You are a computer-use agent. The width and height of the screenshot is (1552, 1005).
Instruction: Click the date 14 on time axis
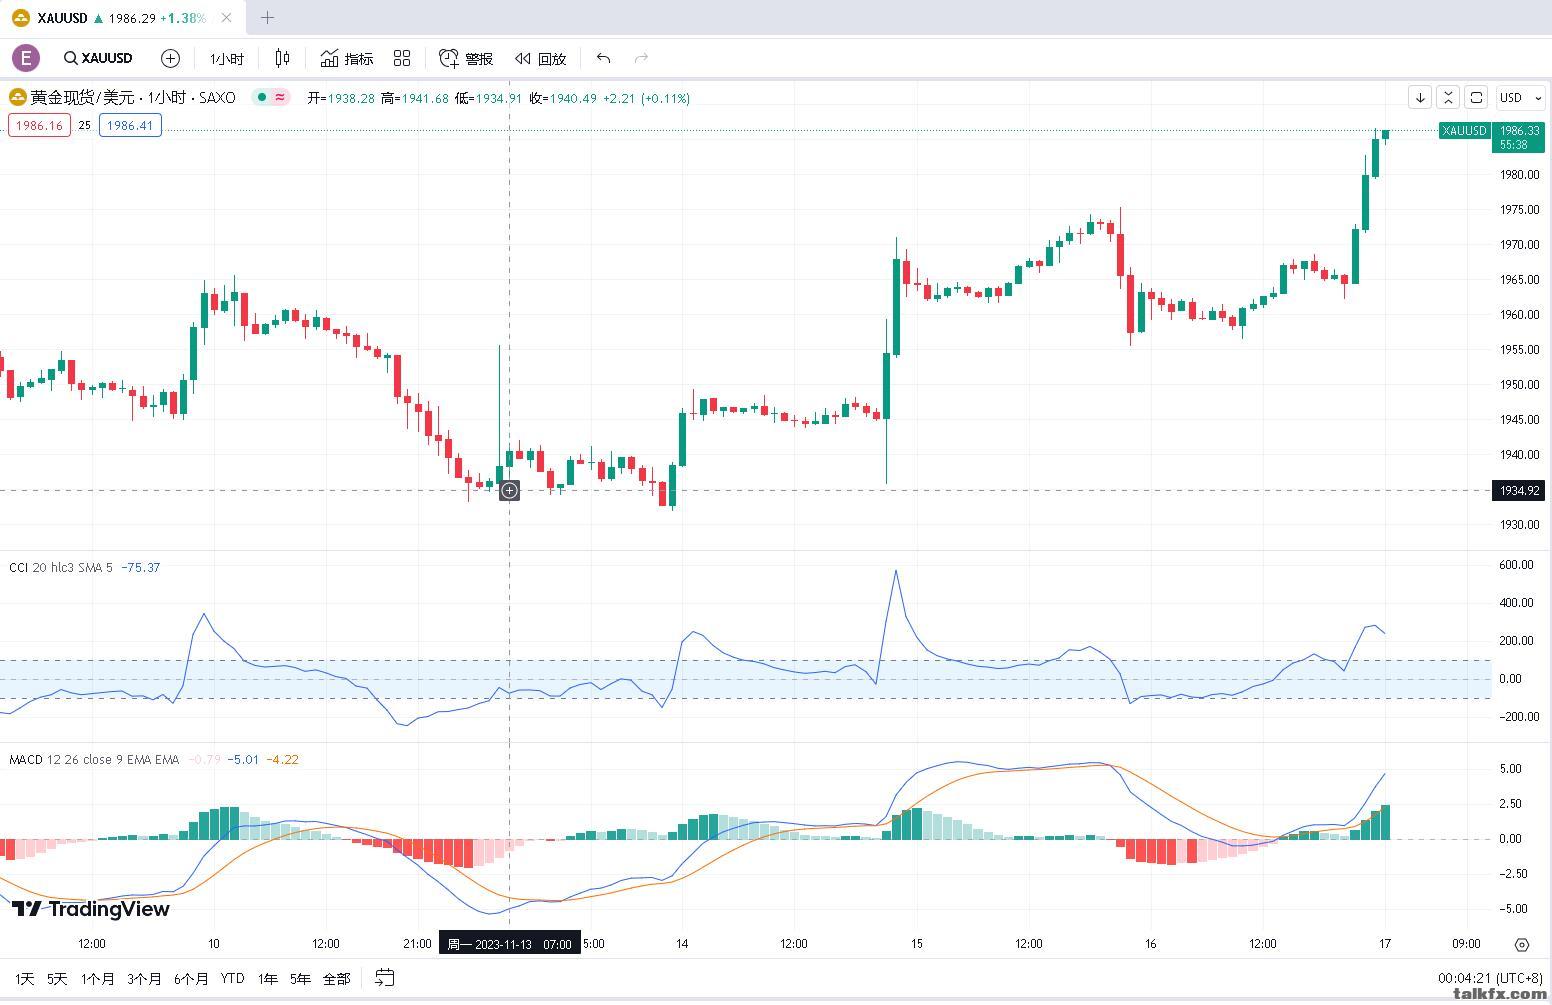[682, 944]
